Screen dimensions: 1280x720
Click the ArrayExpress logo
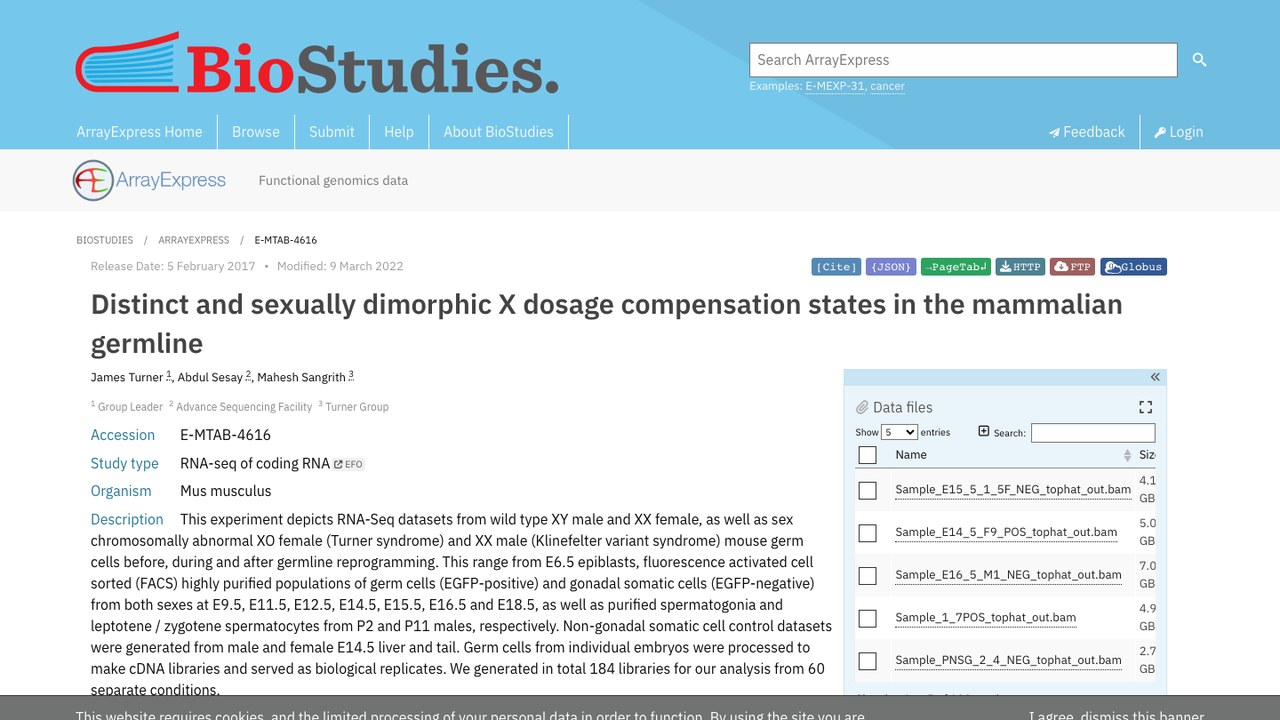click(149, 180)
